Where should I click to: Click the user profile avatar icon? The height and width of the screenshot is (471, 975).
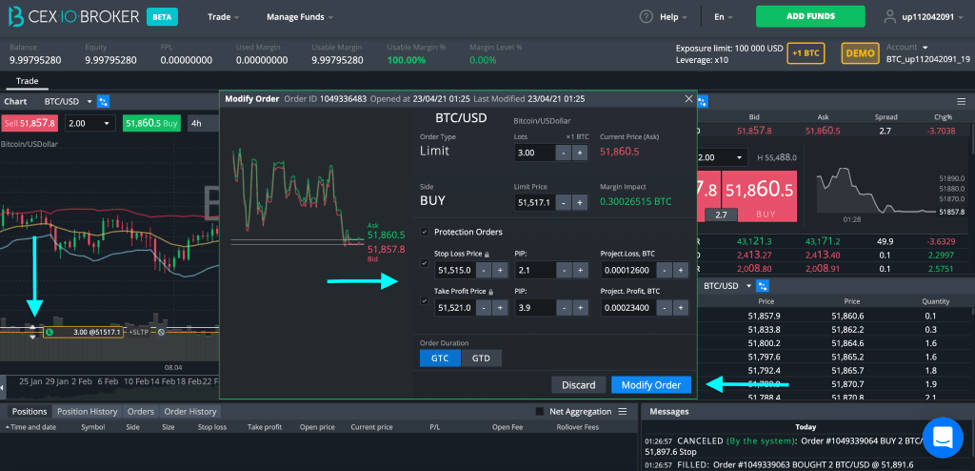[x=890, y=17]
